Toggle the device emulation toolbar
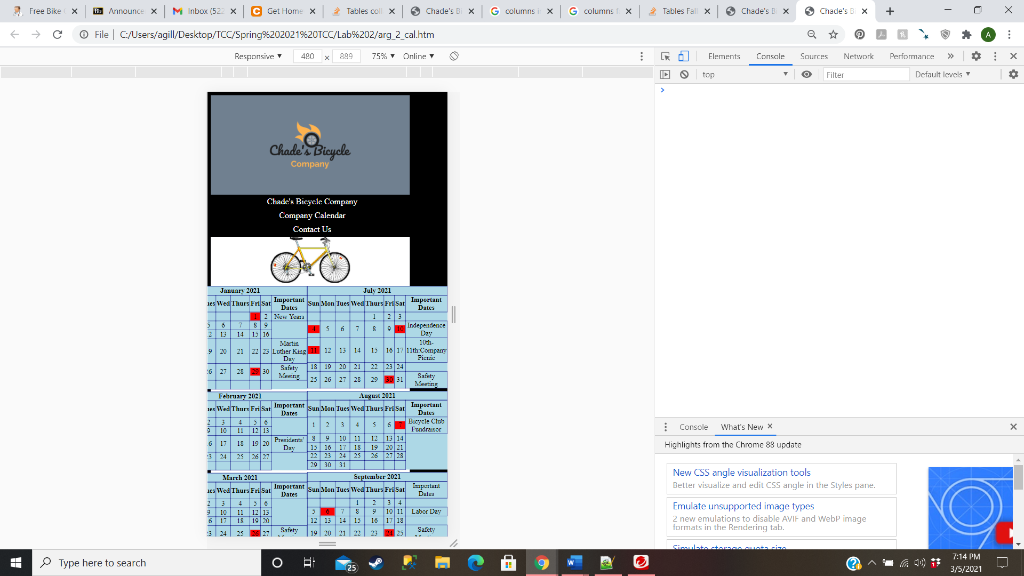The image size is (1024, 576). click(x=685, y=56)
